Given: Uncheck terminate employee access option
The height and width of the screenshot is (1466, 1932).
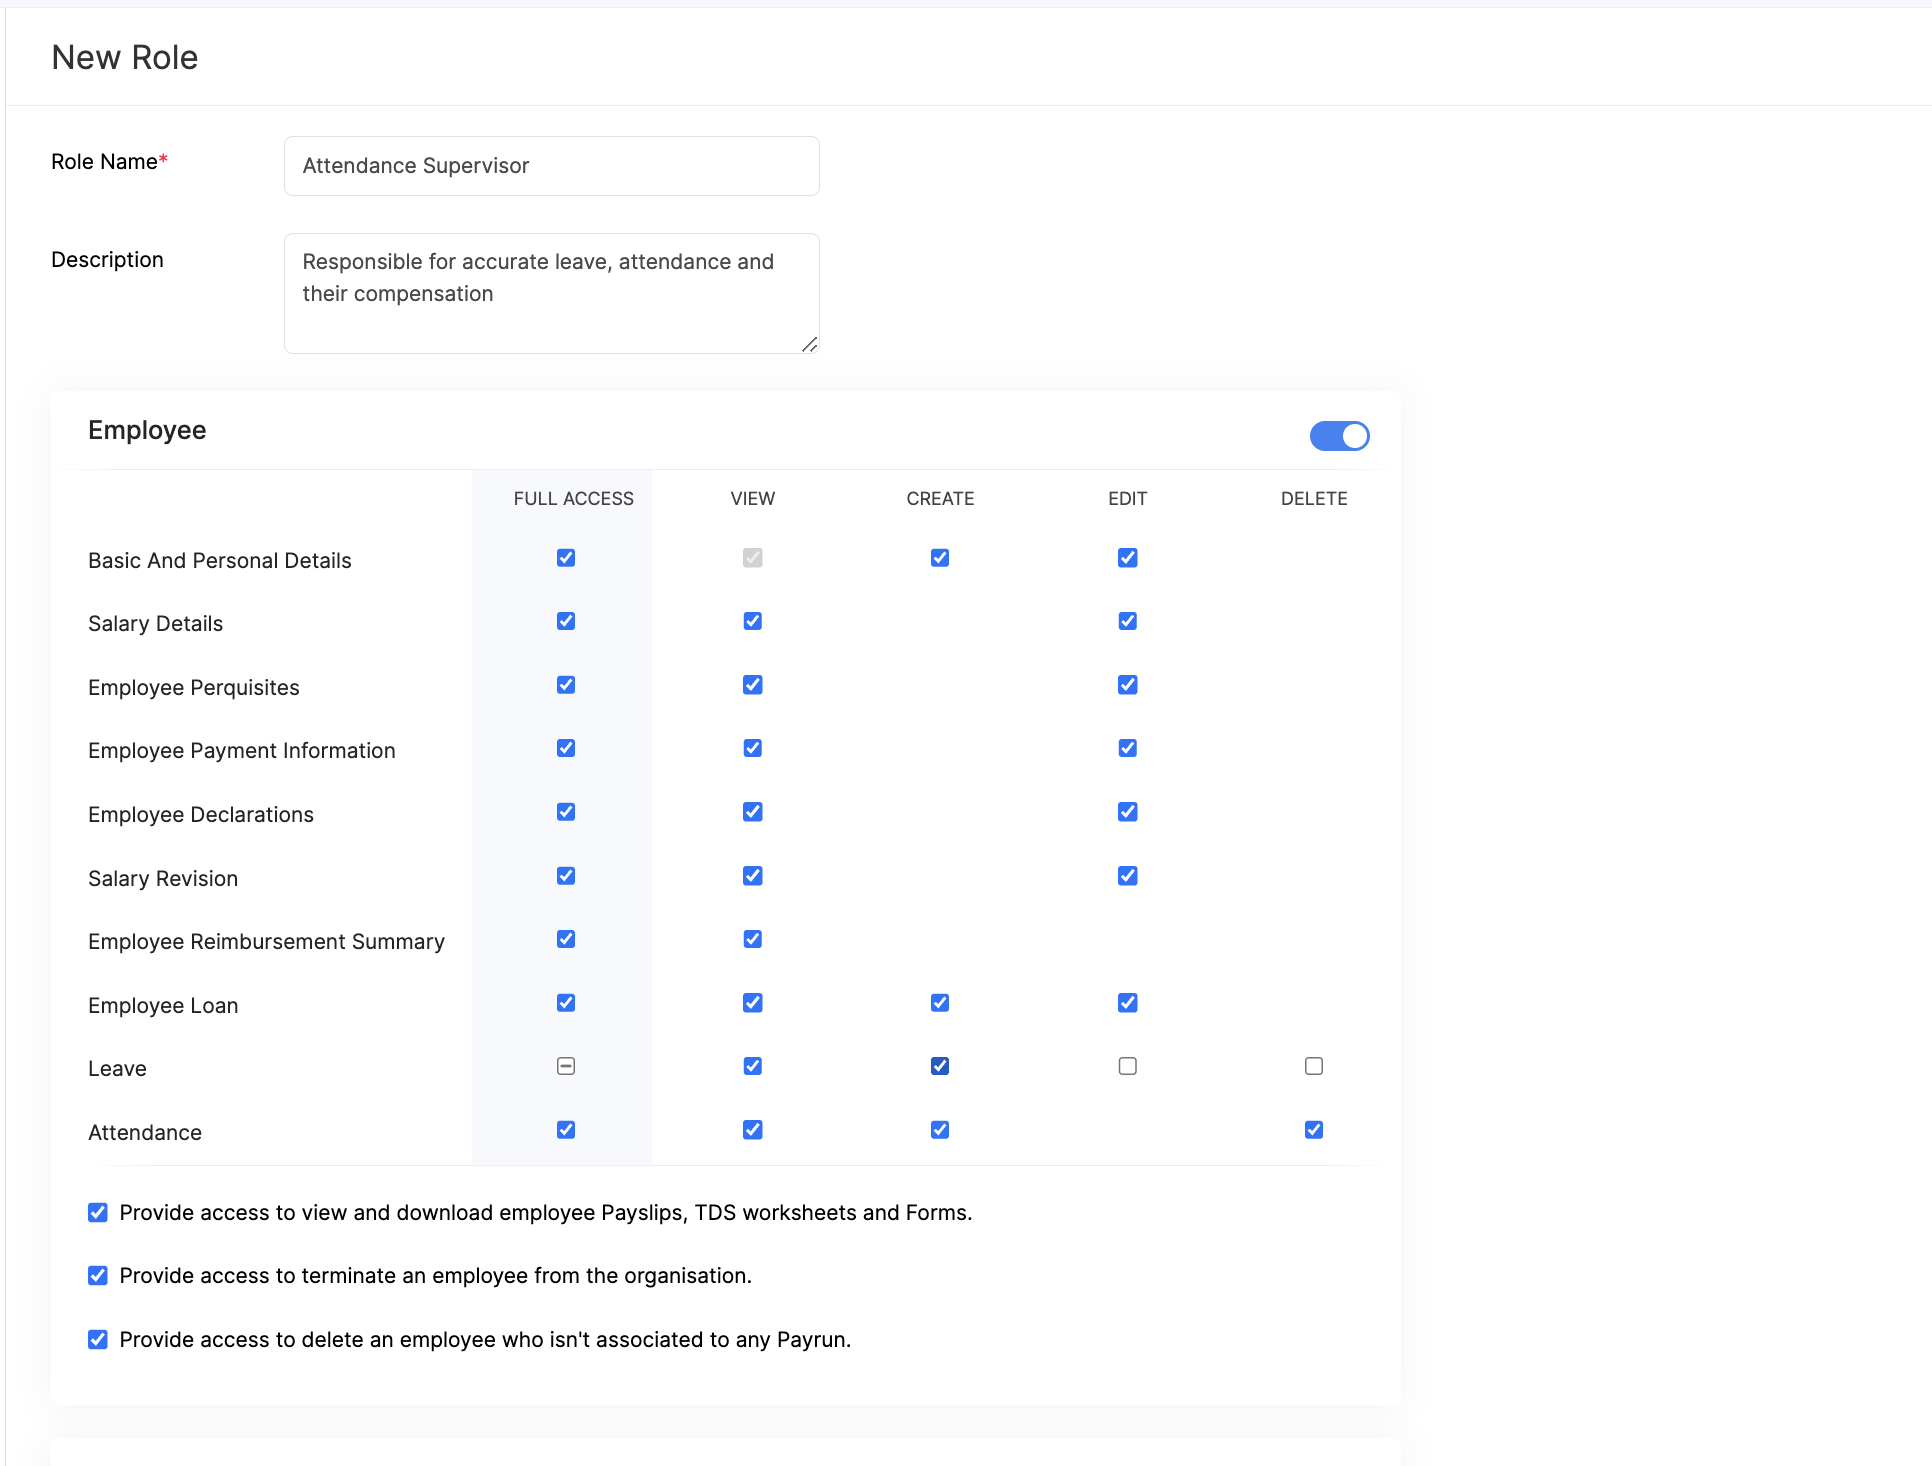Looking at the screenshot, I should (98, 1276).
